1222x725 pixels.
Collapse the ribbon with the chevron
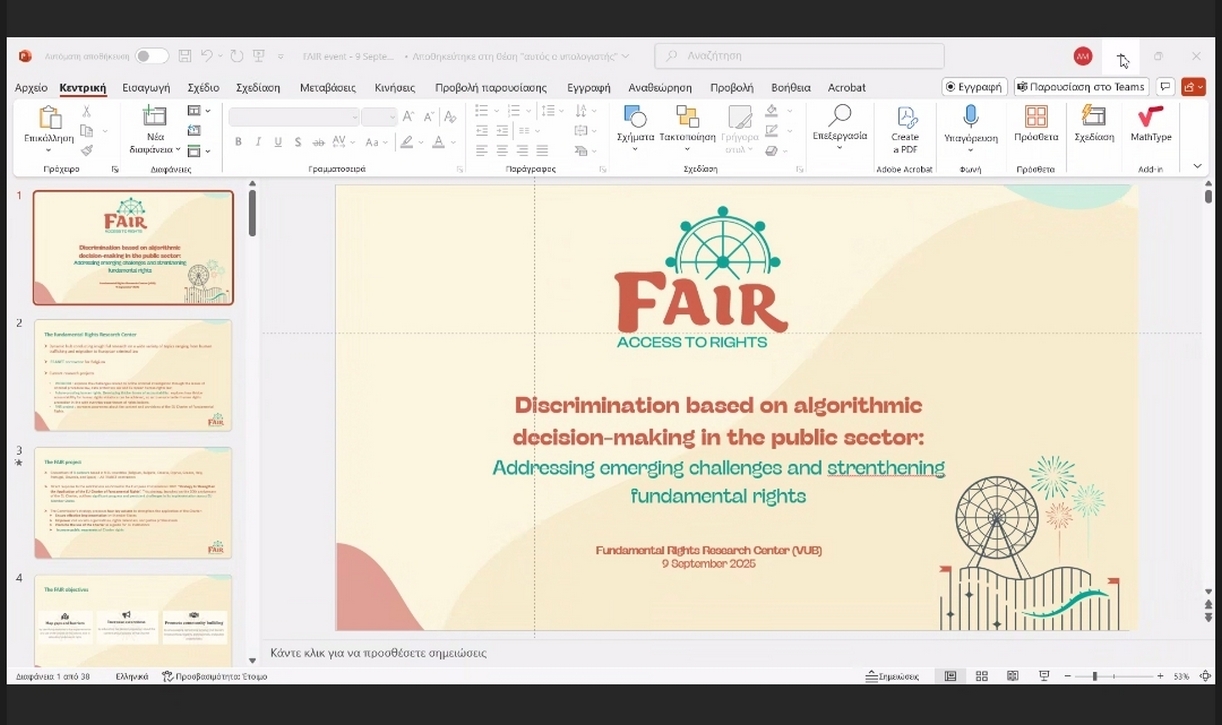(x=1197, y=166)
